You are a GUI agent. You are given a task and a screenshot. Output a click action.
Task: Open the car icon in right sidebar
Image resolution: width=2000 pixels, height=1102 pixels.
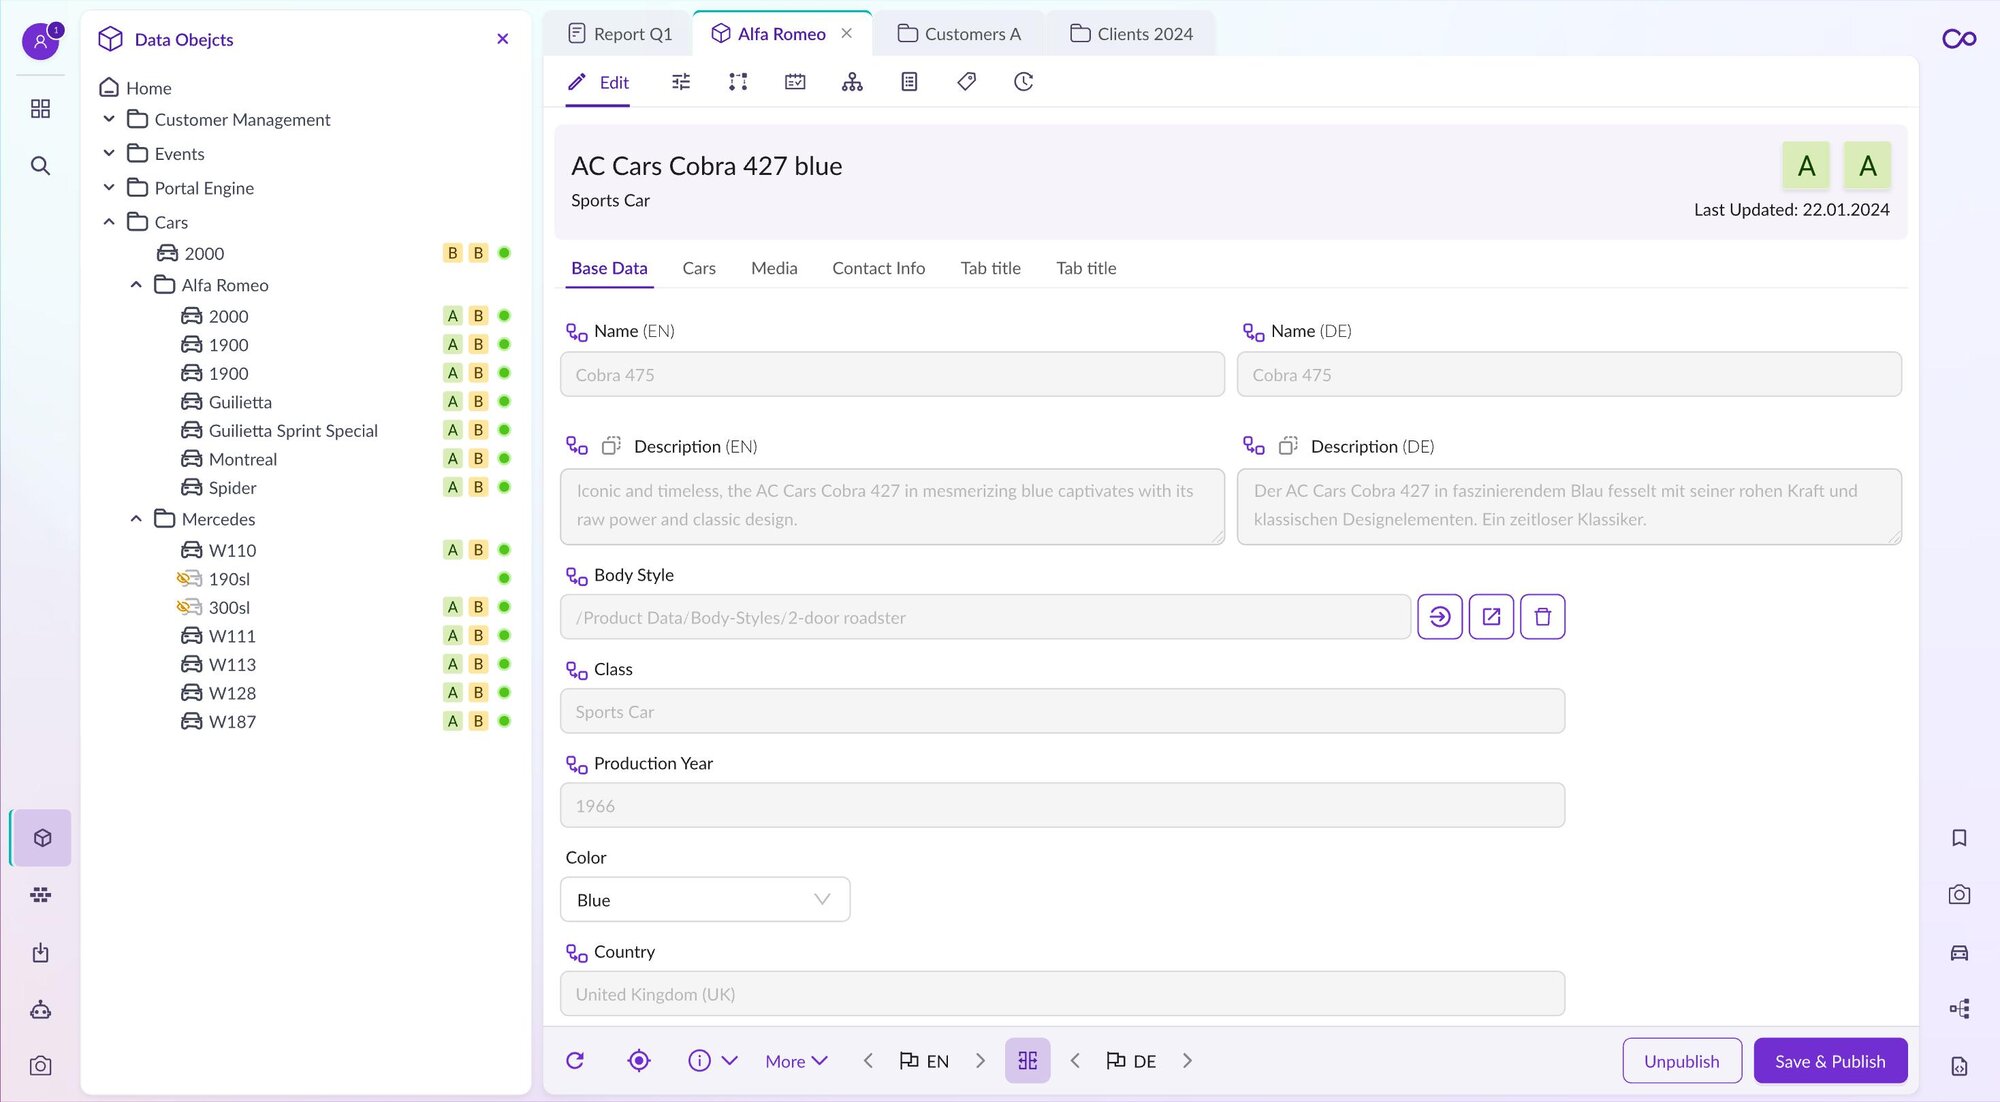point(1959,952)
